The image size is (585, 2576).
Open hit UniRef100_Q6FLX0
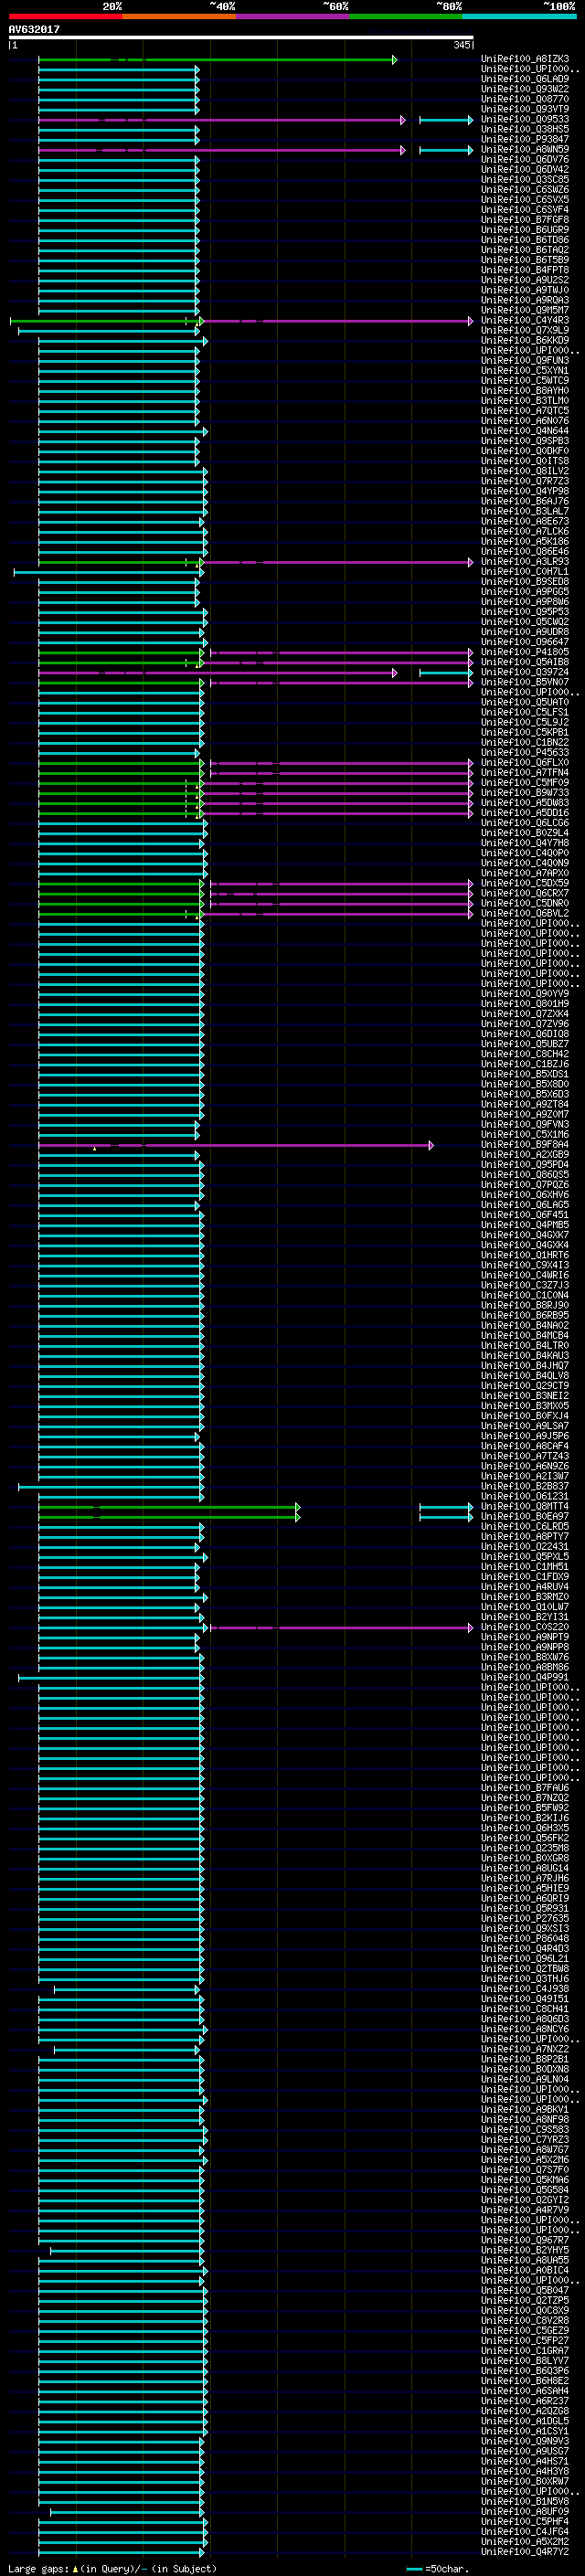click(525, 762)
